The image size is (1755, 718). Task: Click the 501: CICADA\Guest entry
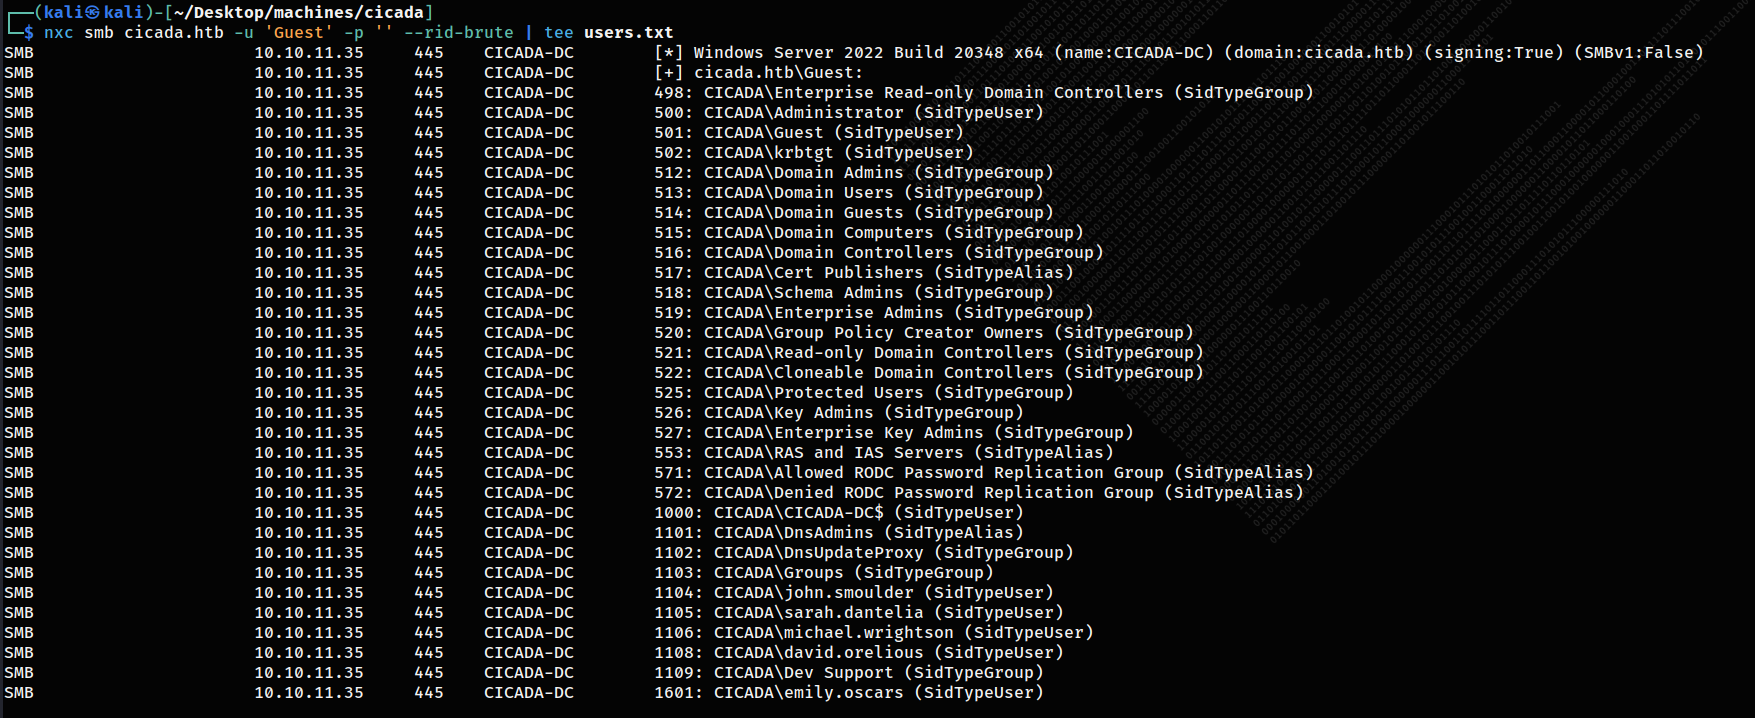809,132
